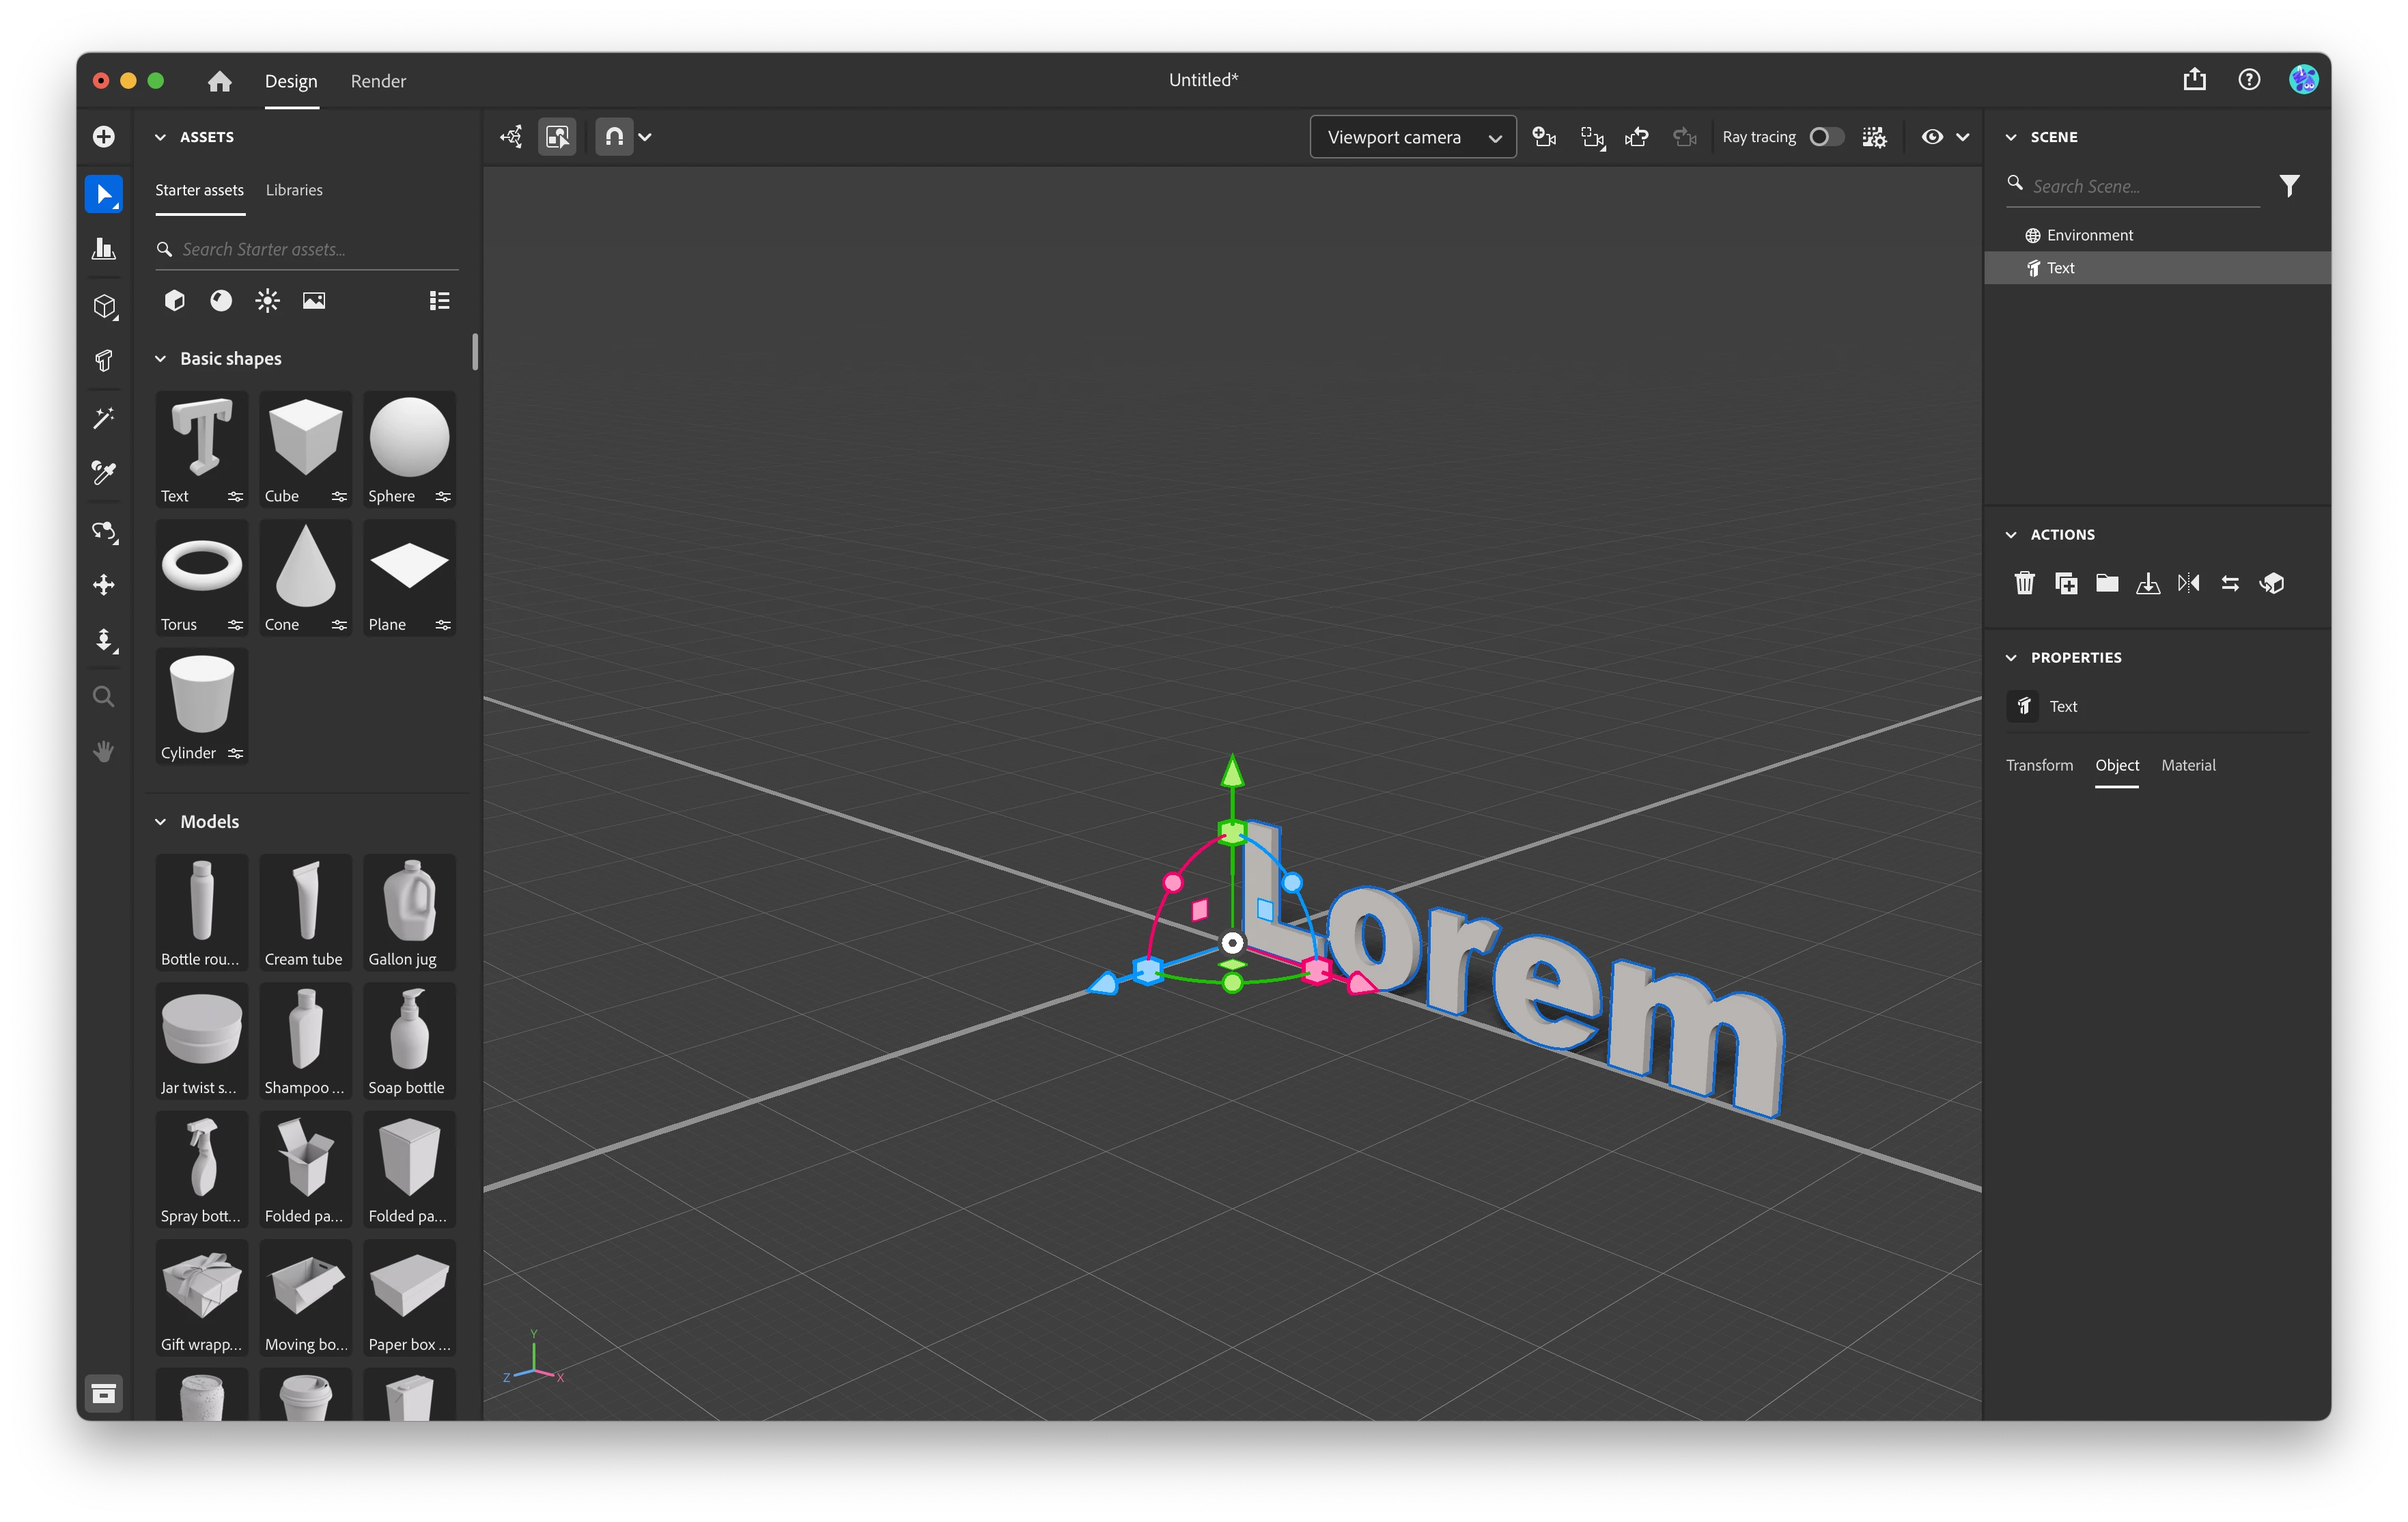2408x1522 pixels.
Task: Open the Share export icon
Action: (x=2194, y=80)
